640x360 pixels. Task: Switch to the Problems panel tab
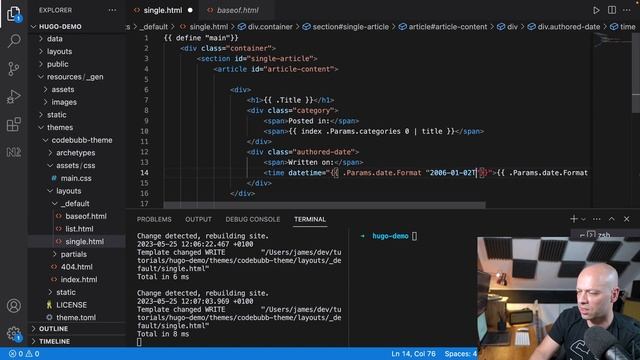154,220
